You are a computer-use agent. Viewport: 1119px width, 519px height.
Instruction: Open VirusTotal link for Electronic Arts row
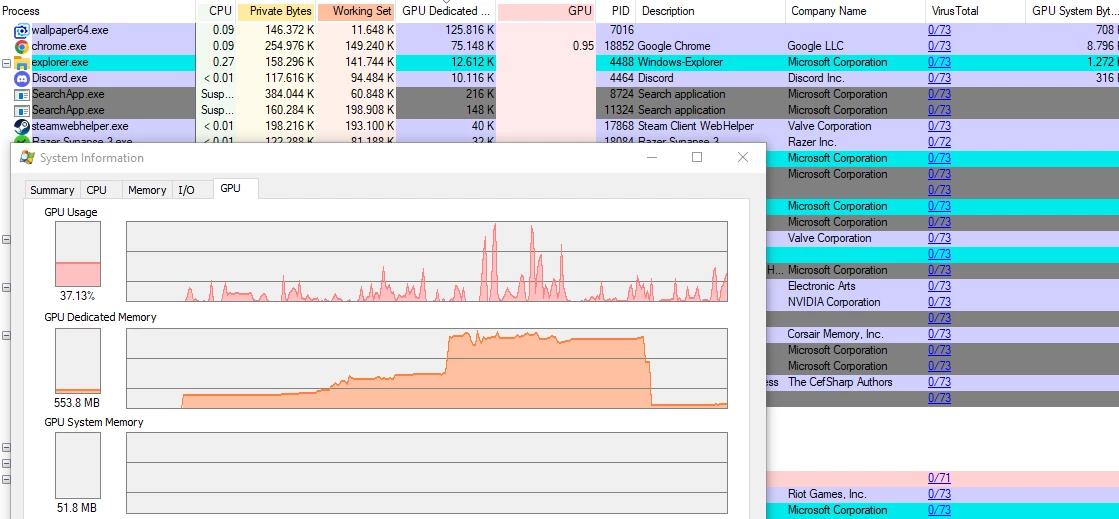click(x=939, y=286)
